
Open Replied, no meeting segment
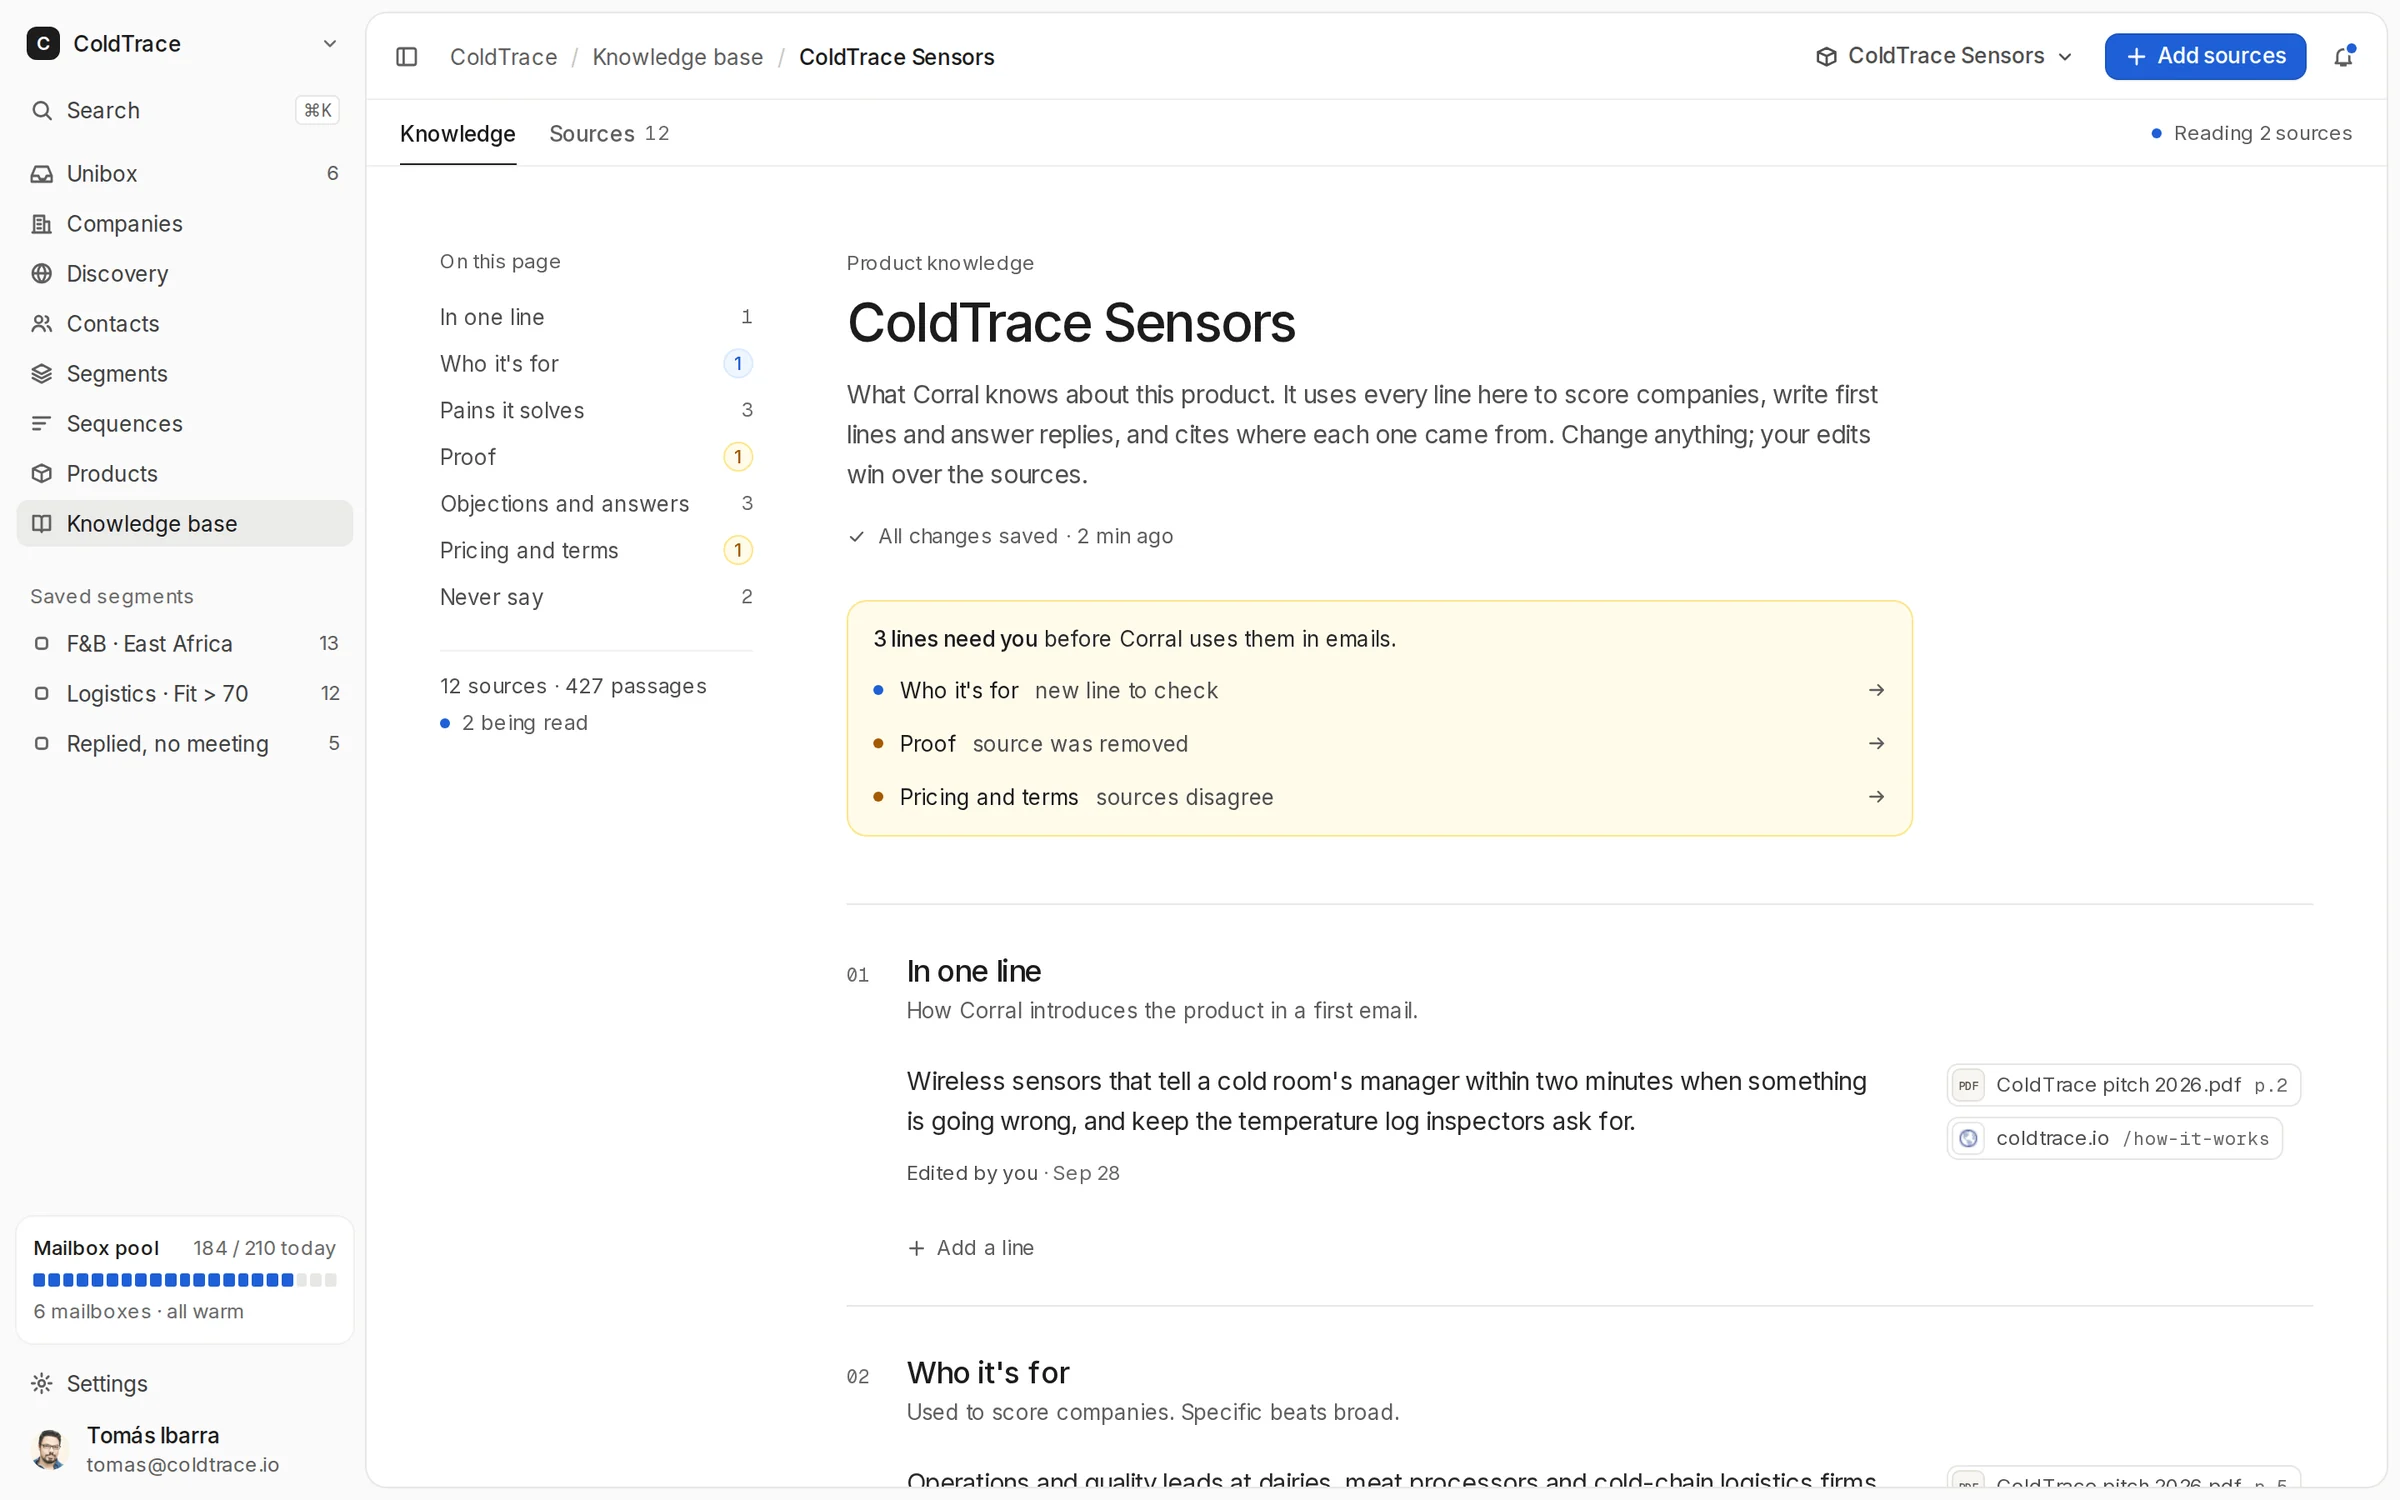185,744
